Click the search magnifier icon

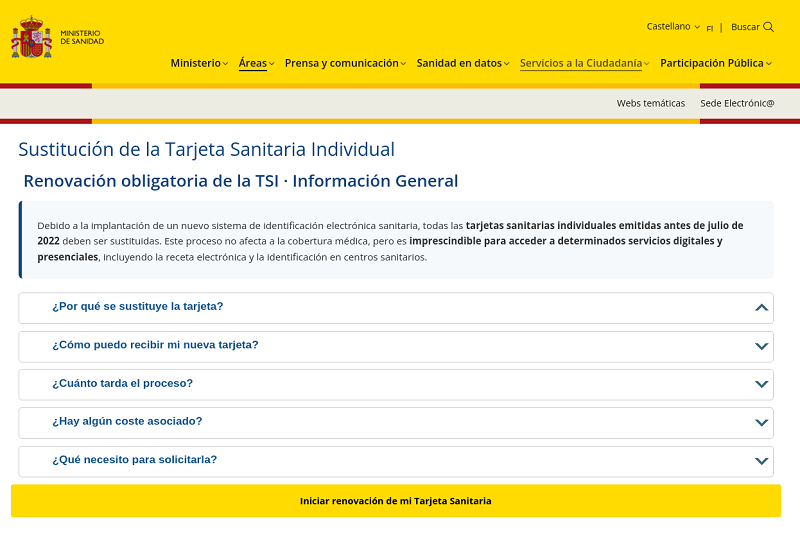pyautogui.click(x=768, y=27)
